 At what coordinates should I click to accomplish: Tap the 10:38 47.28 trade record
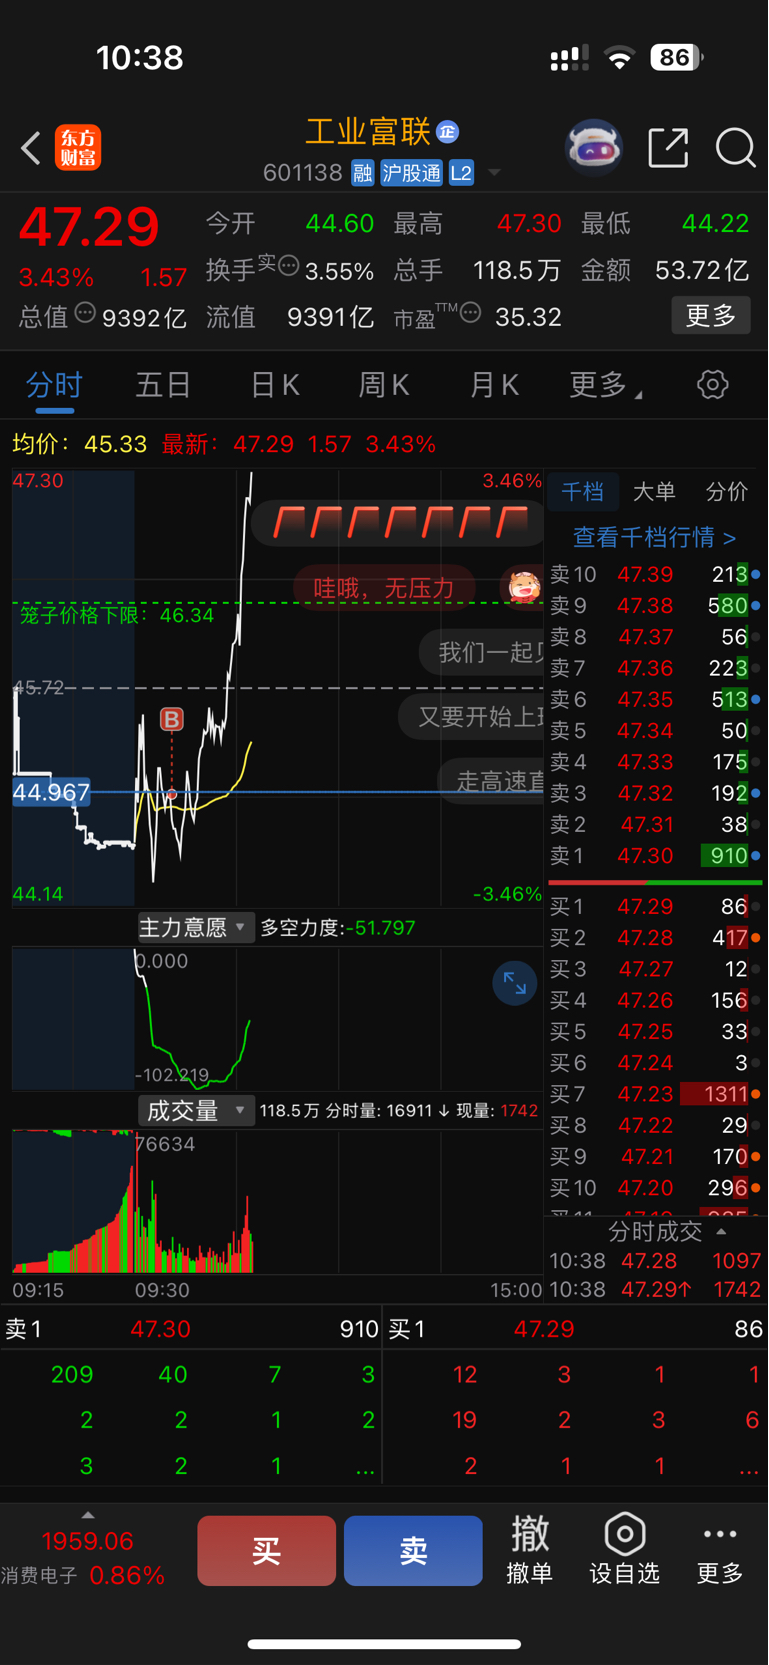click(655, 1261)
